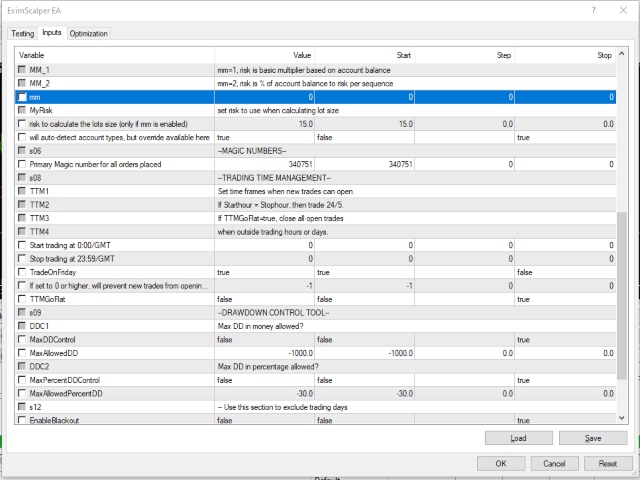The image size is (640, 480).
Task: Select the DDC1 row
Action: coord(316,326)
